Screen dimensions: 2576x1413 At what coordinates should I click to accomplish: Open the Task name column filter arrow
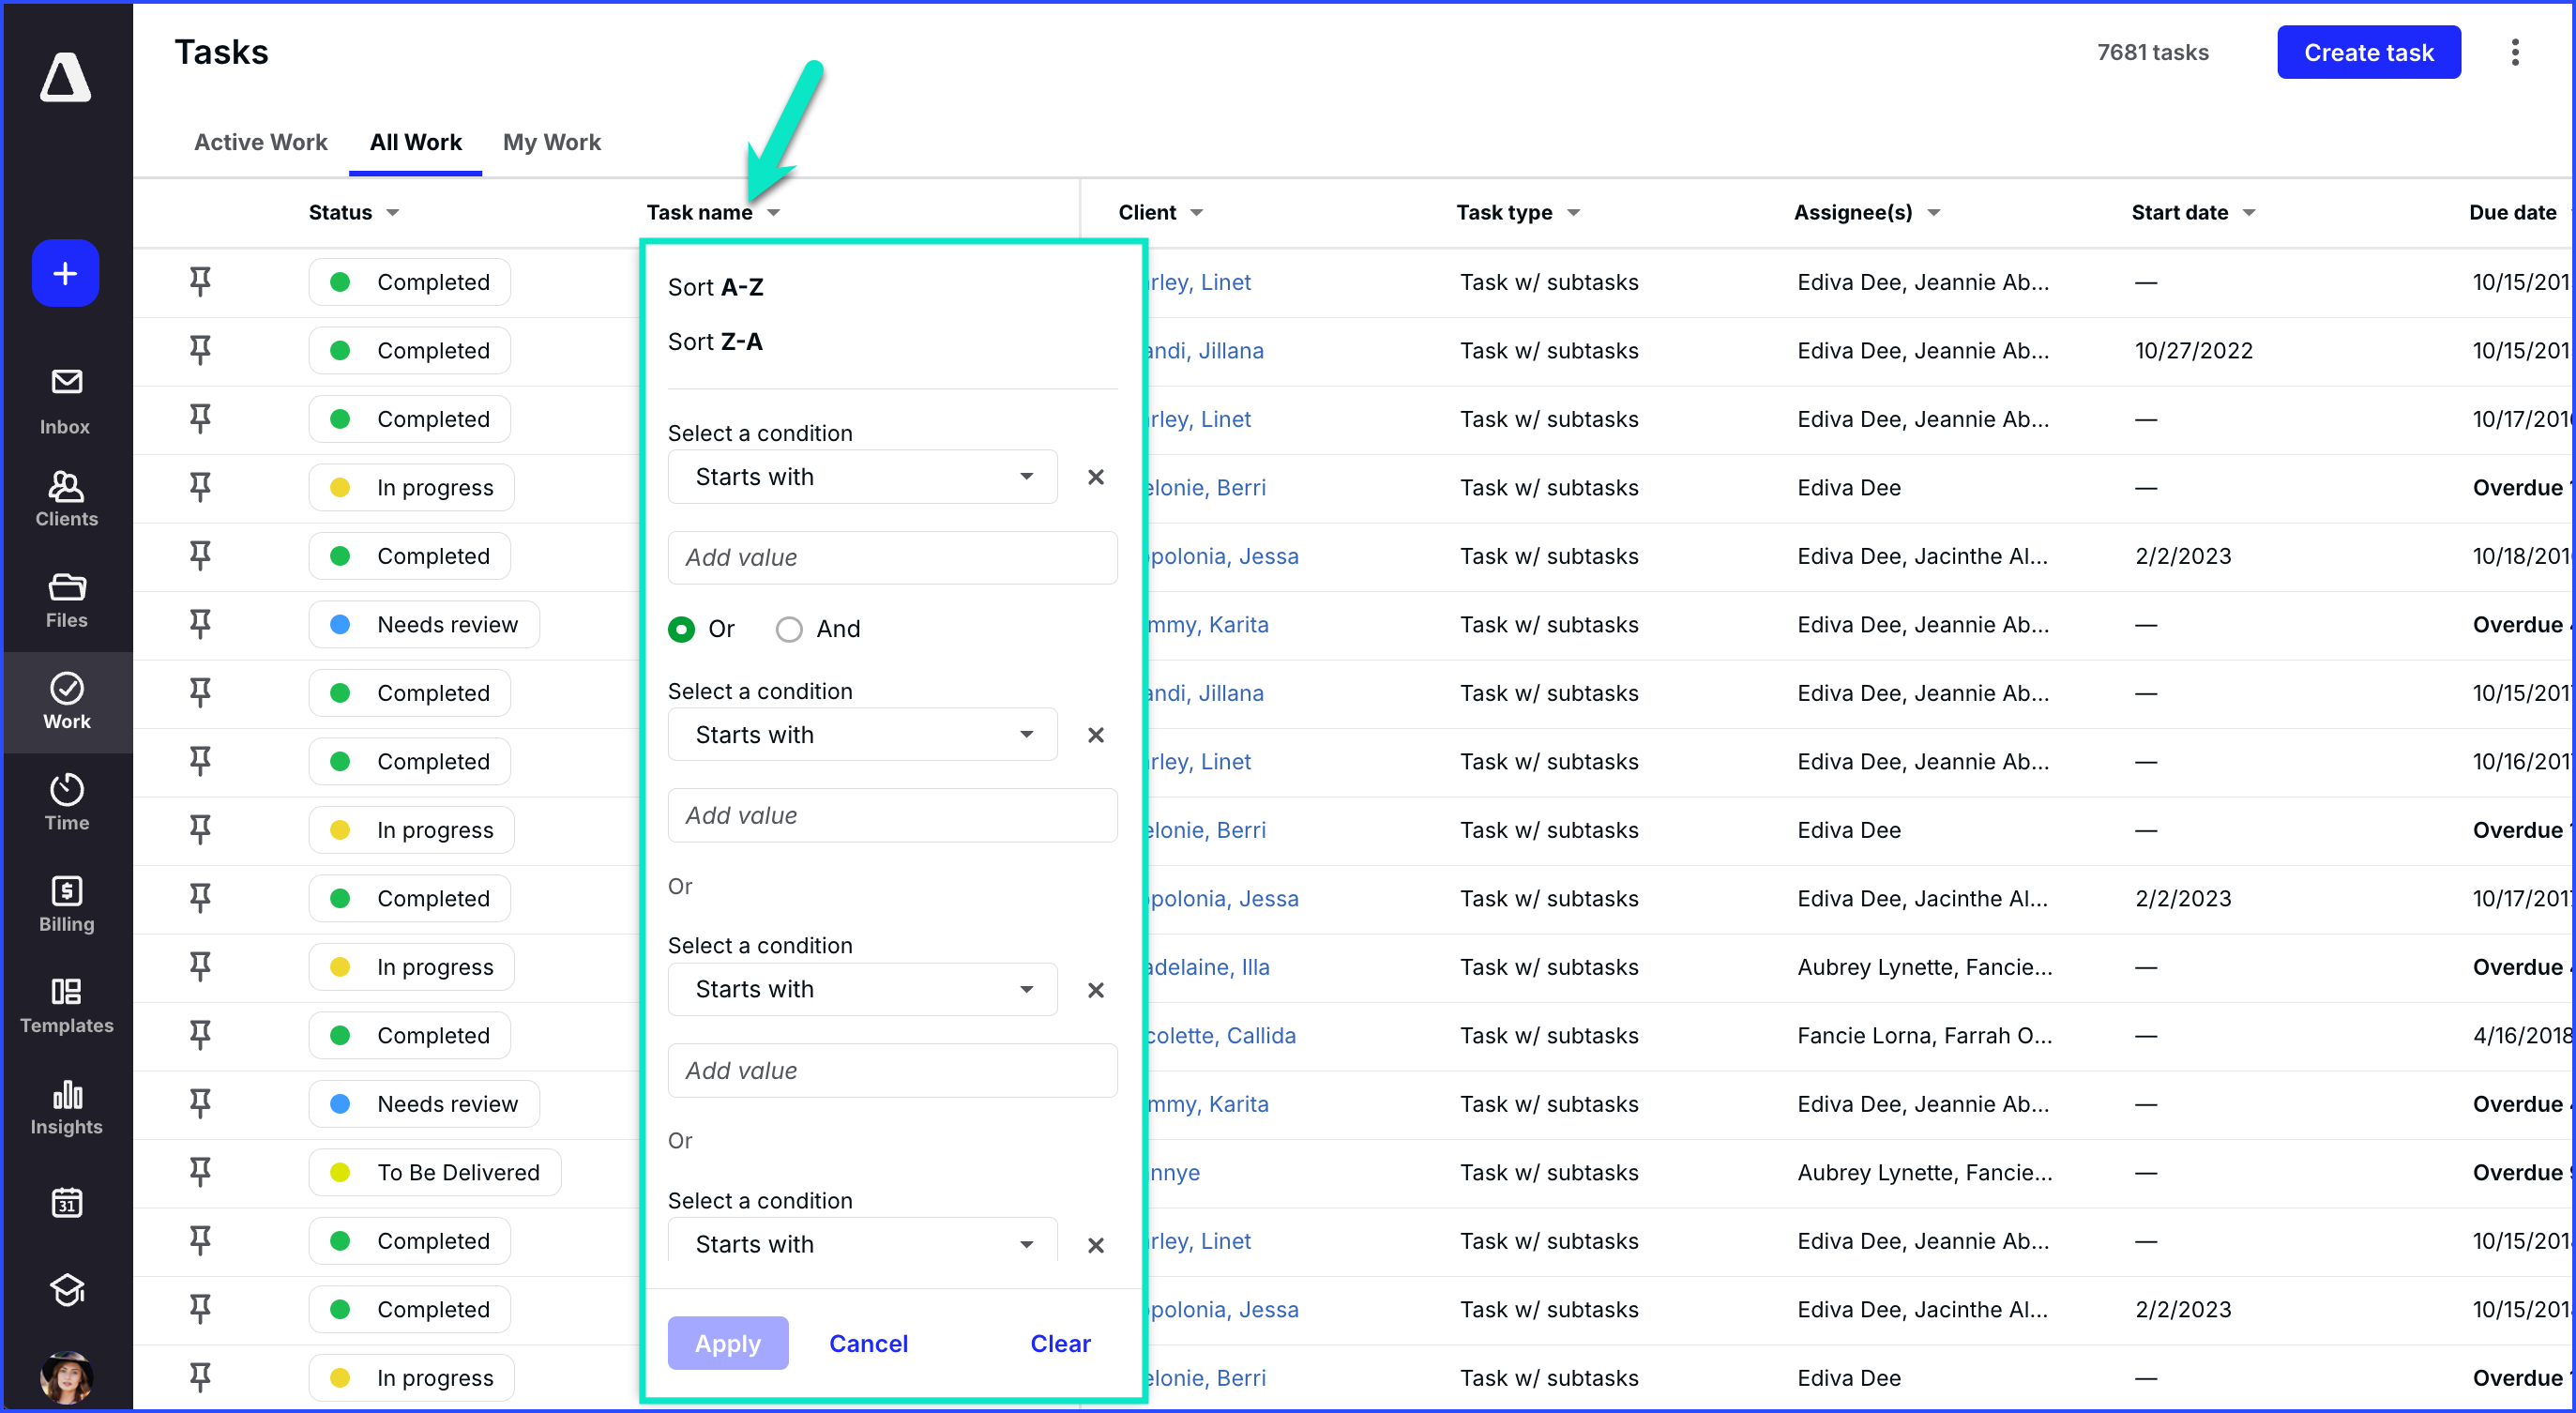click(773, 213)
